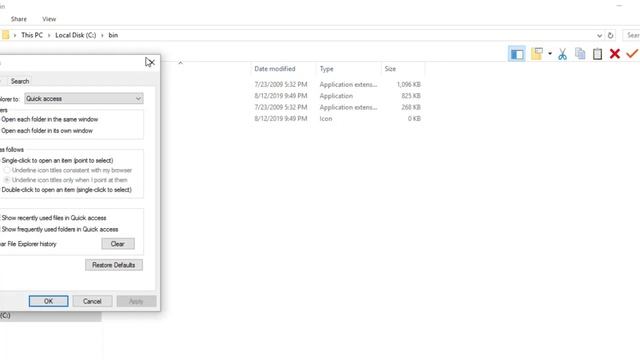The image size is (640, 360).
Task: Click in the Search box field
Action: pos(631,36)
